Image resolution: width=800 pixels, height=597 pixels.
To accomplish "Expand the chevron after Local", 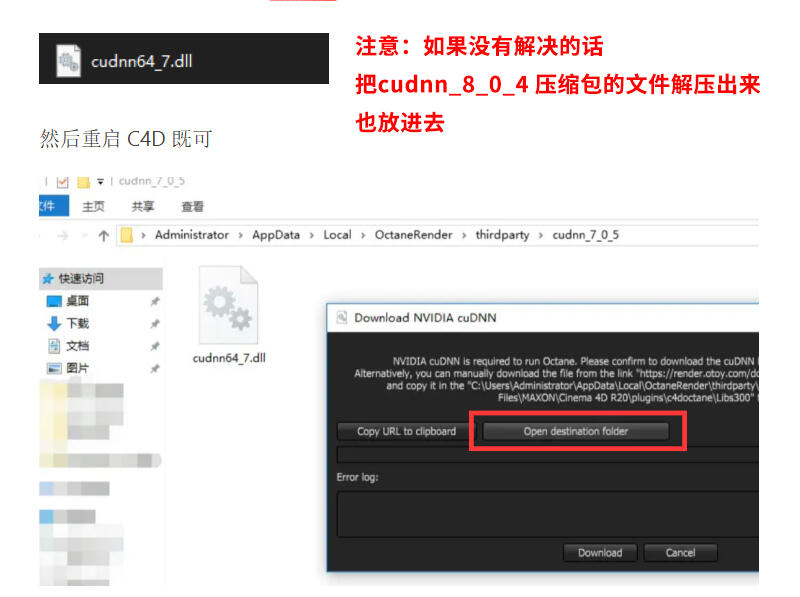I will (363, 235).
